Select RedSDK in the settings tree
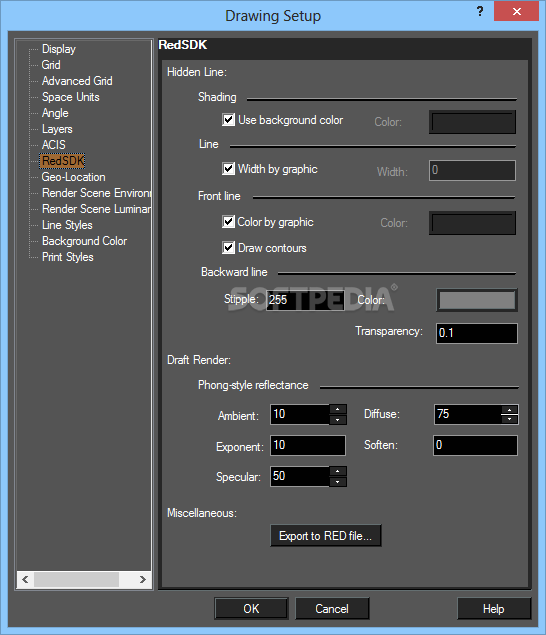Viewport: 546px width, 635px height. 63,161
